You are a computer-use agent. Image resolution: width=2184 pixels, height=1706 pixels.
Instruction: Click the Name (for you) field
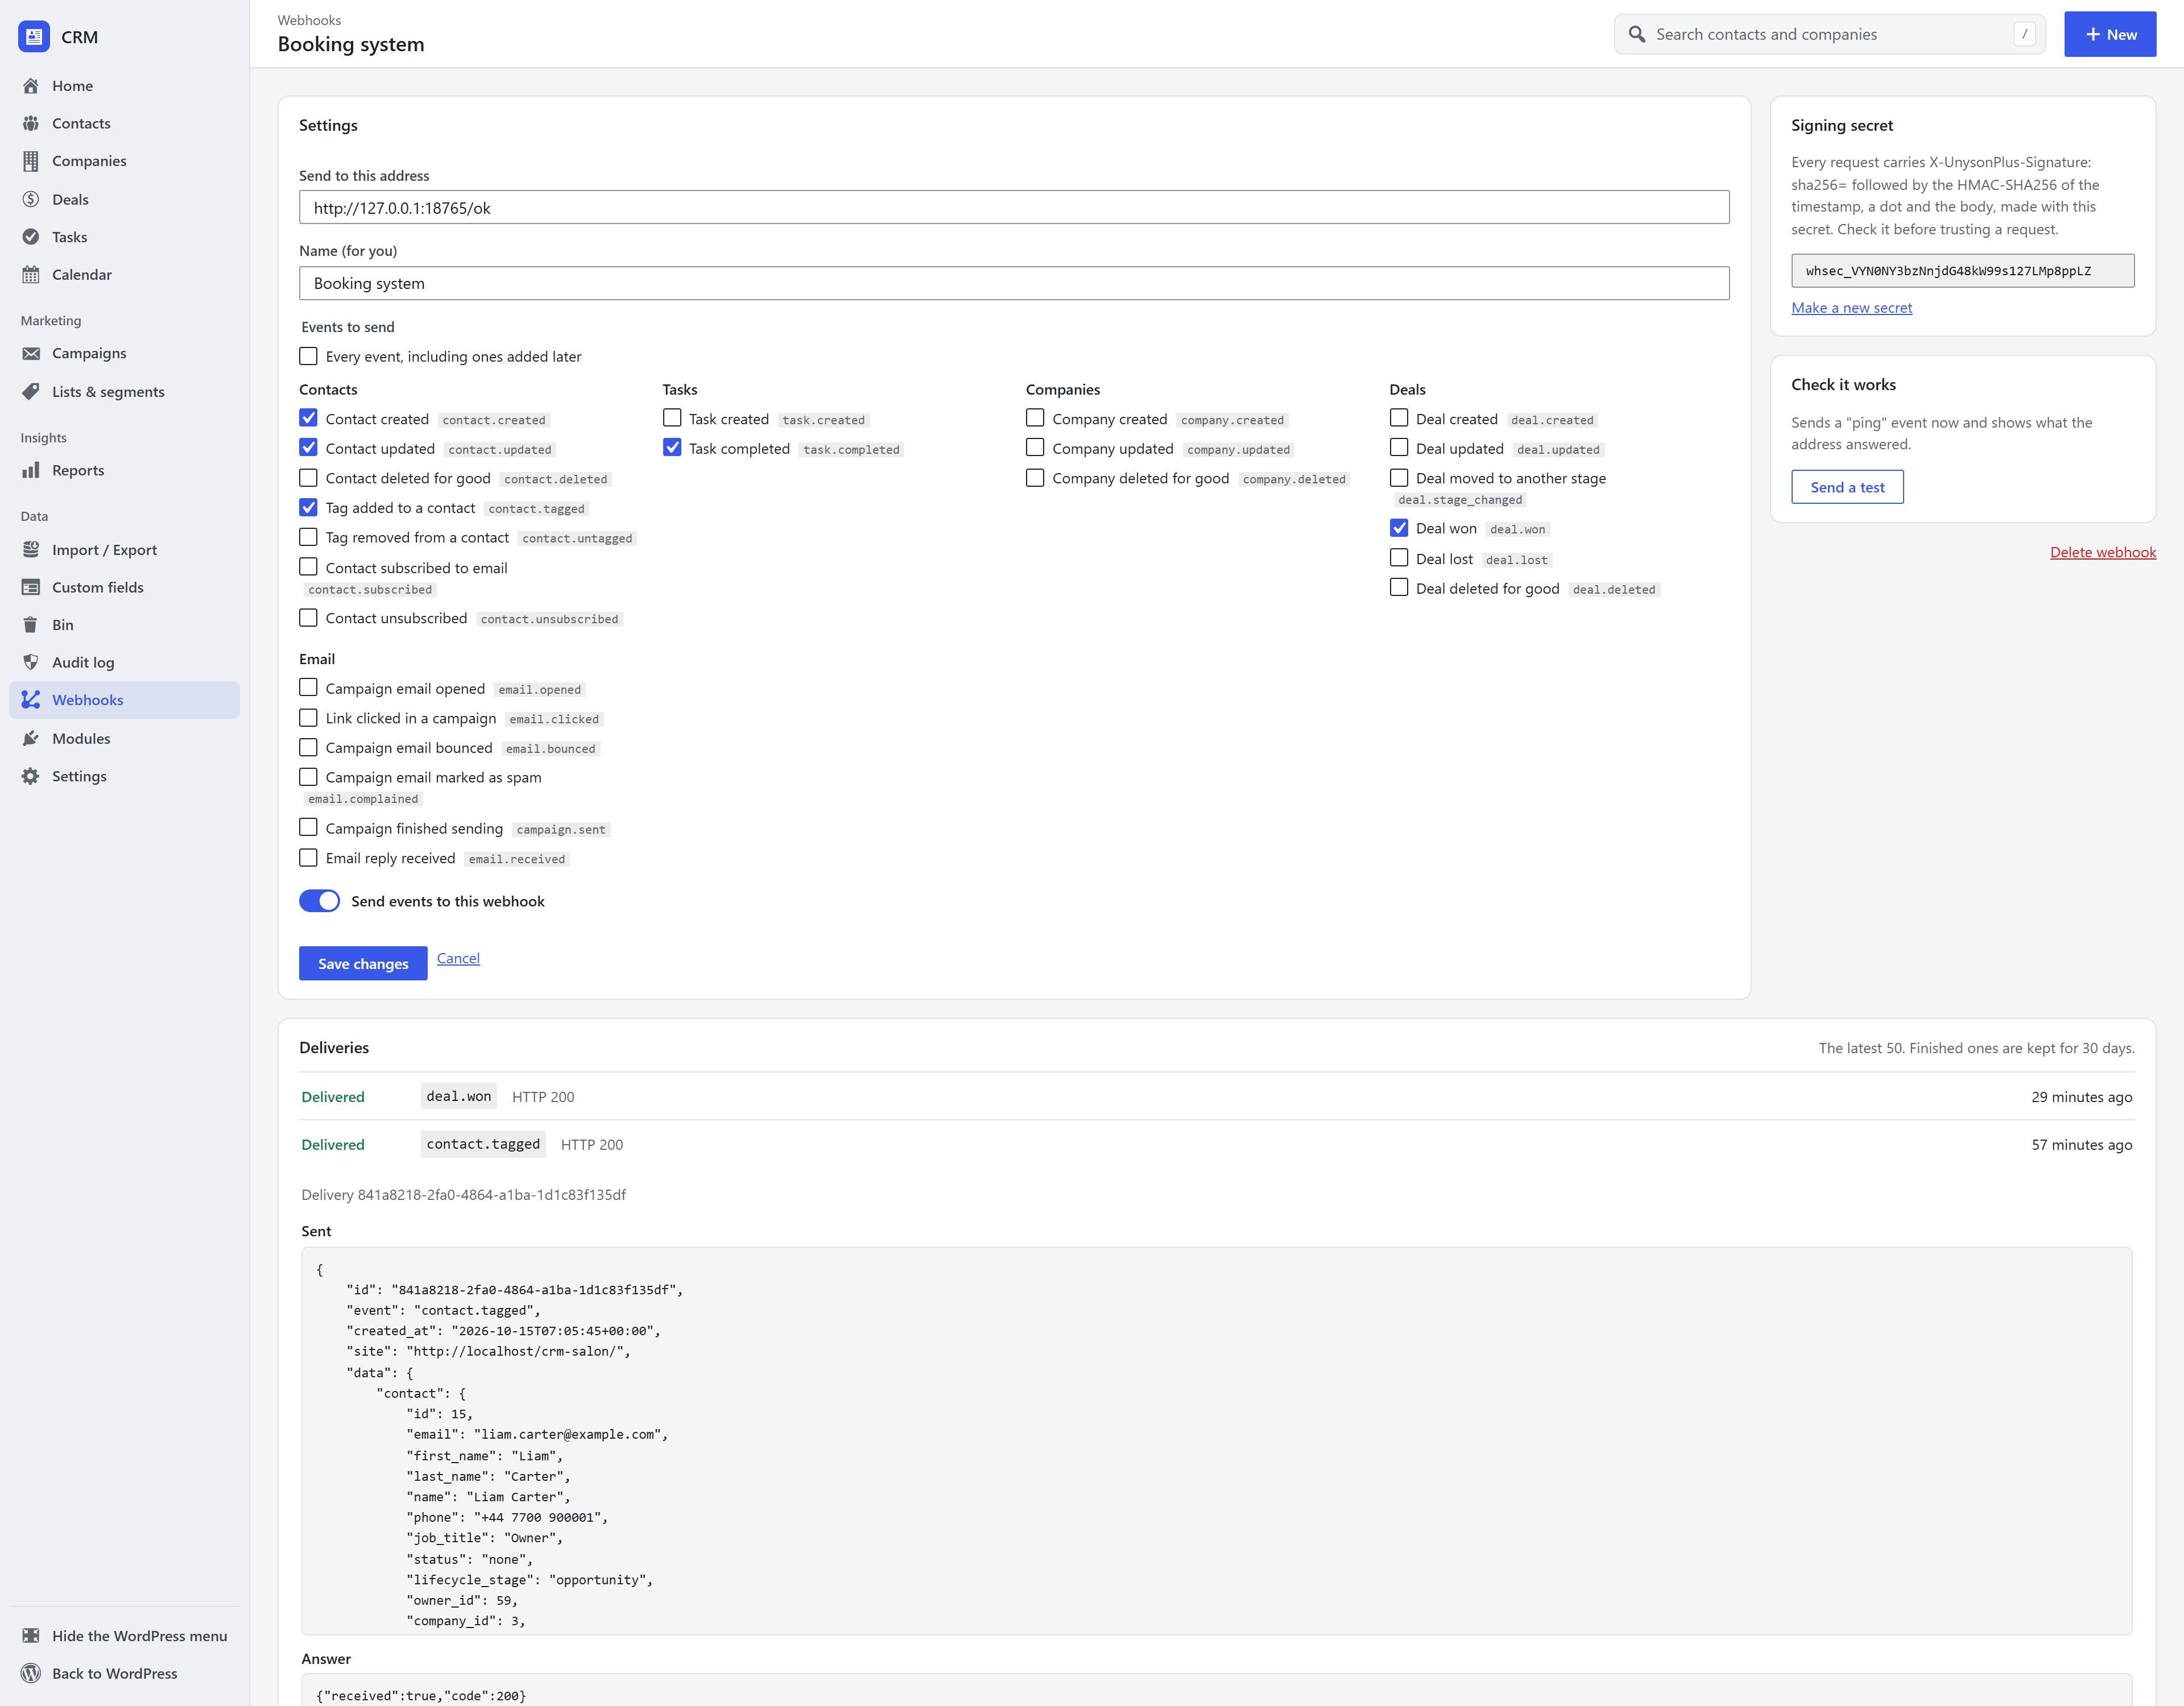pos(1014,283)
